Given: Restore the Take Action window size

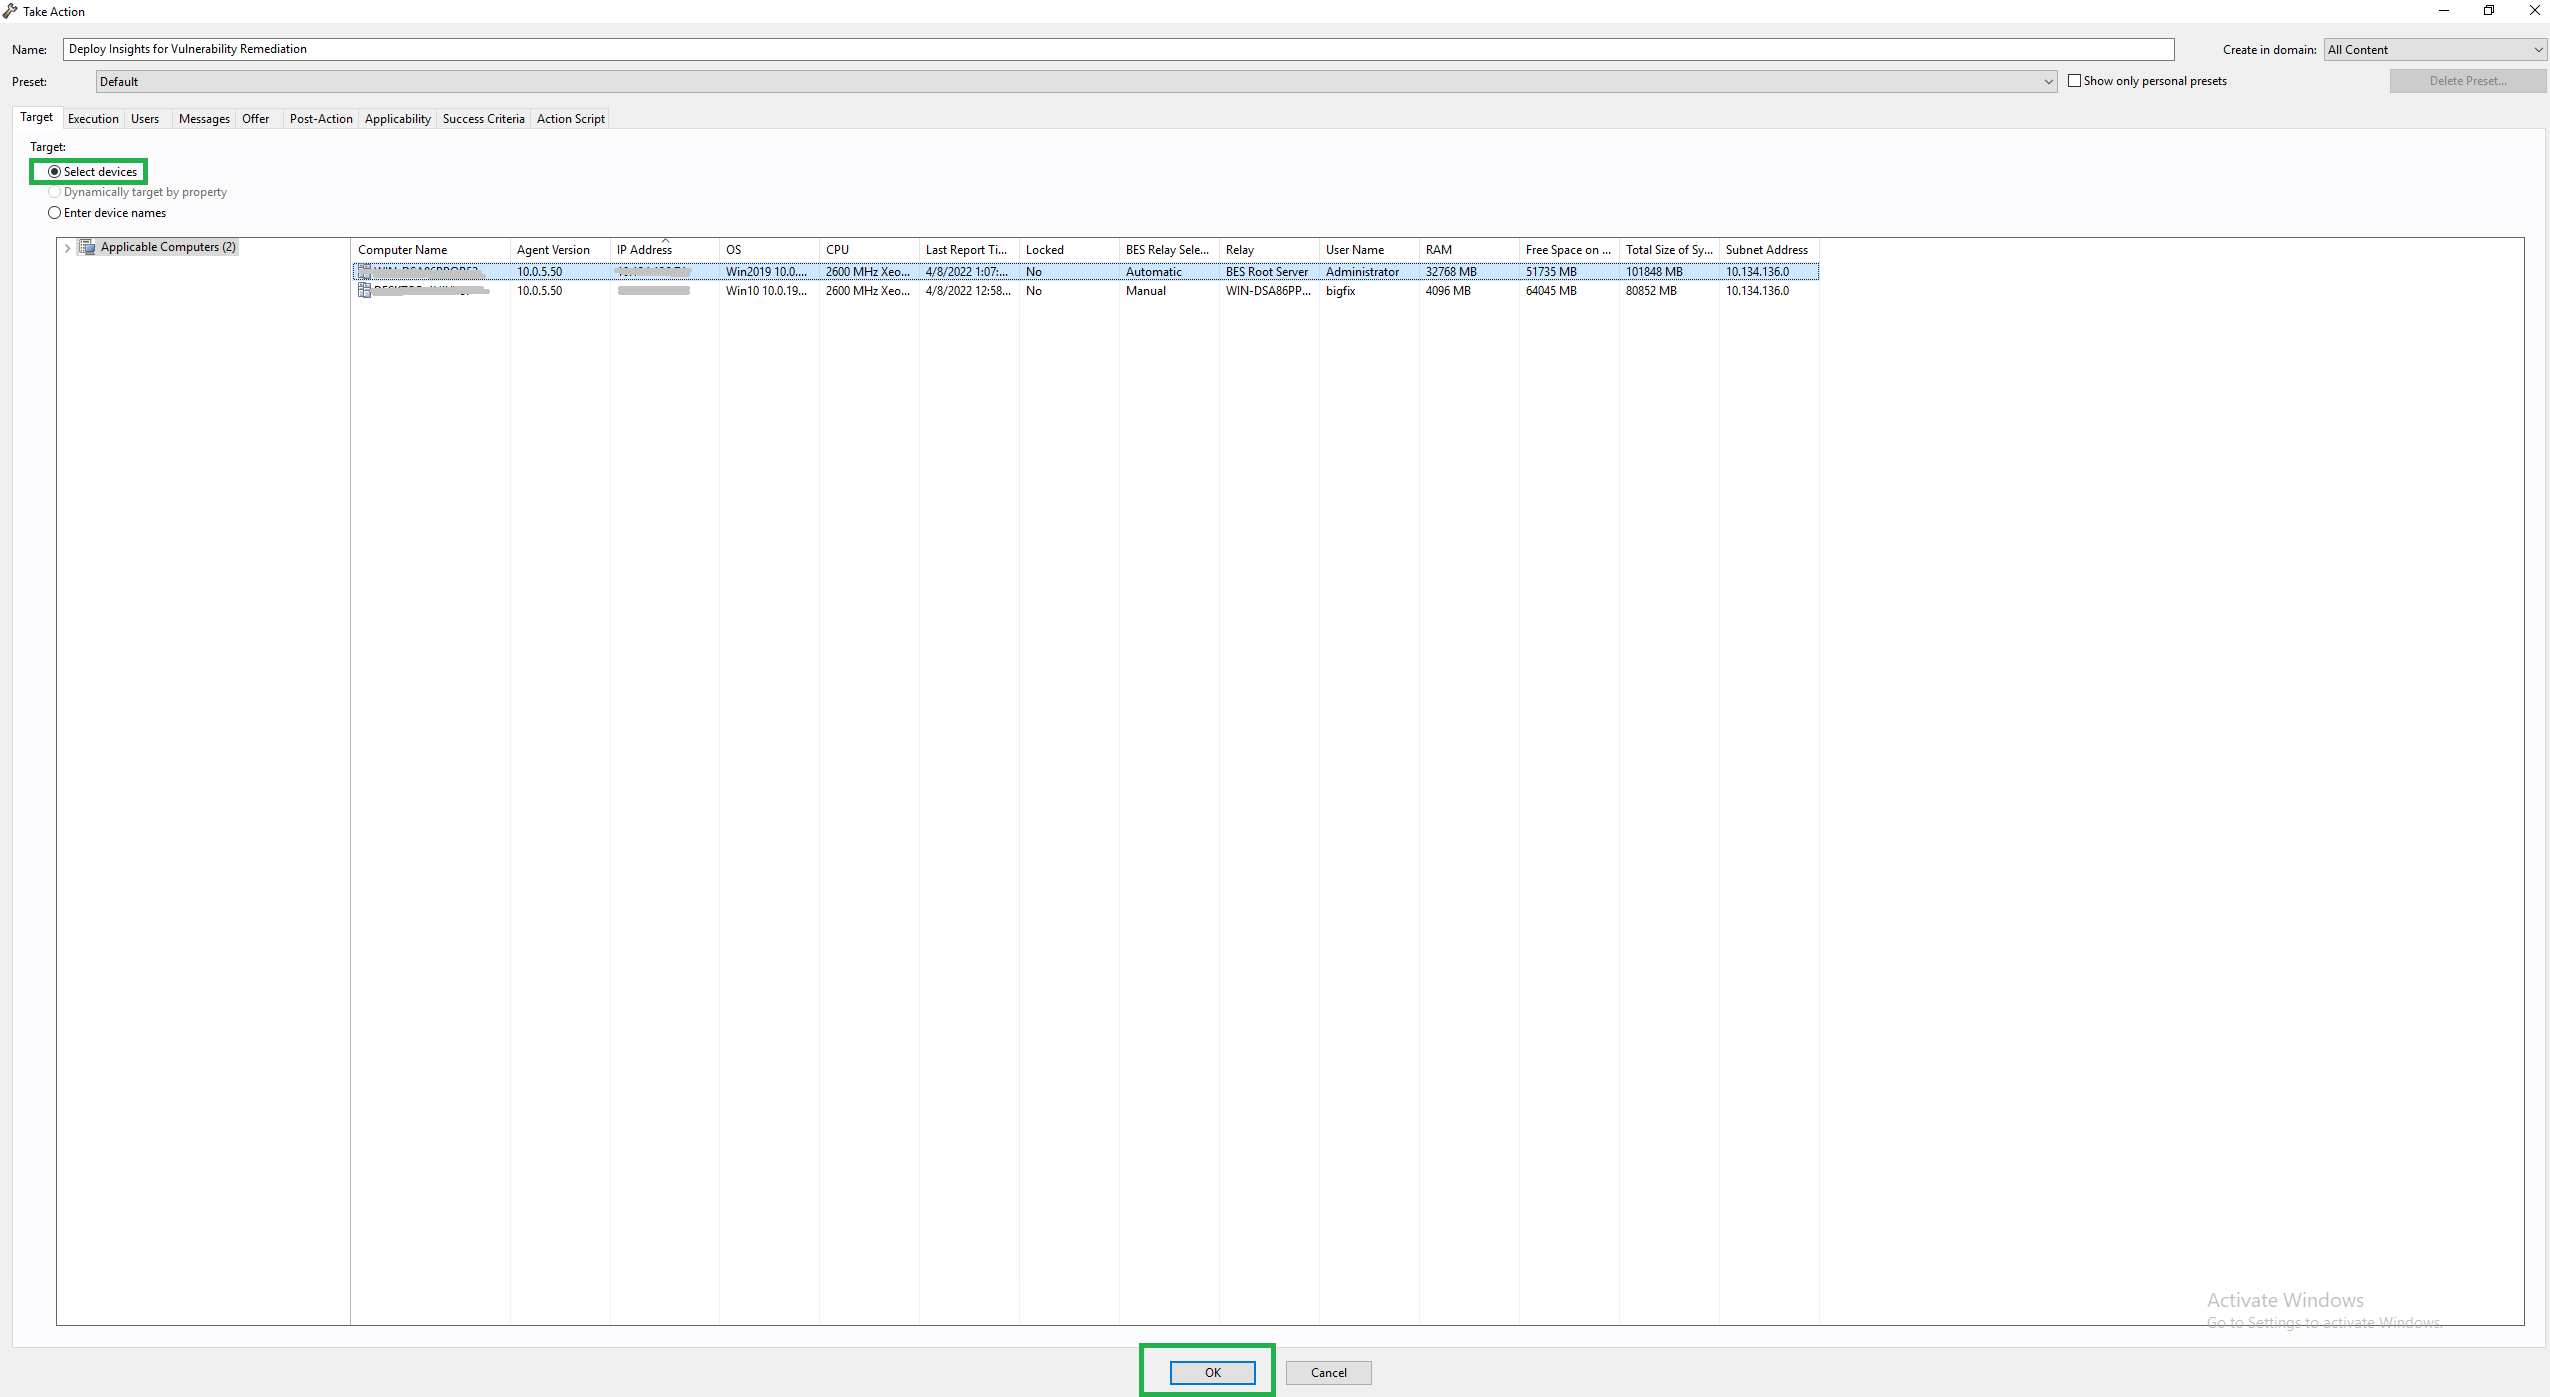Looking at the screenshot, I should pos(2488,11).
